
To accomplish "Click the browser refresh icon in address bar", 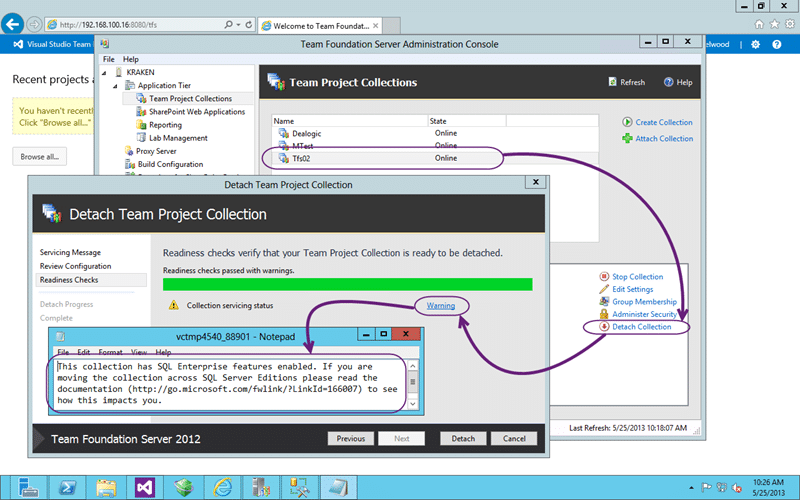I will coord(248,24).
